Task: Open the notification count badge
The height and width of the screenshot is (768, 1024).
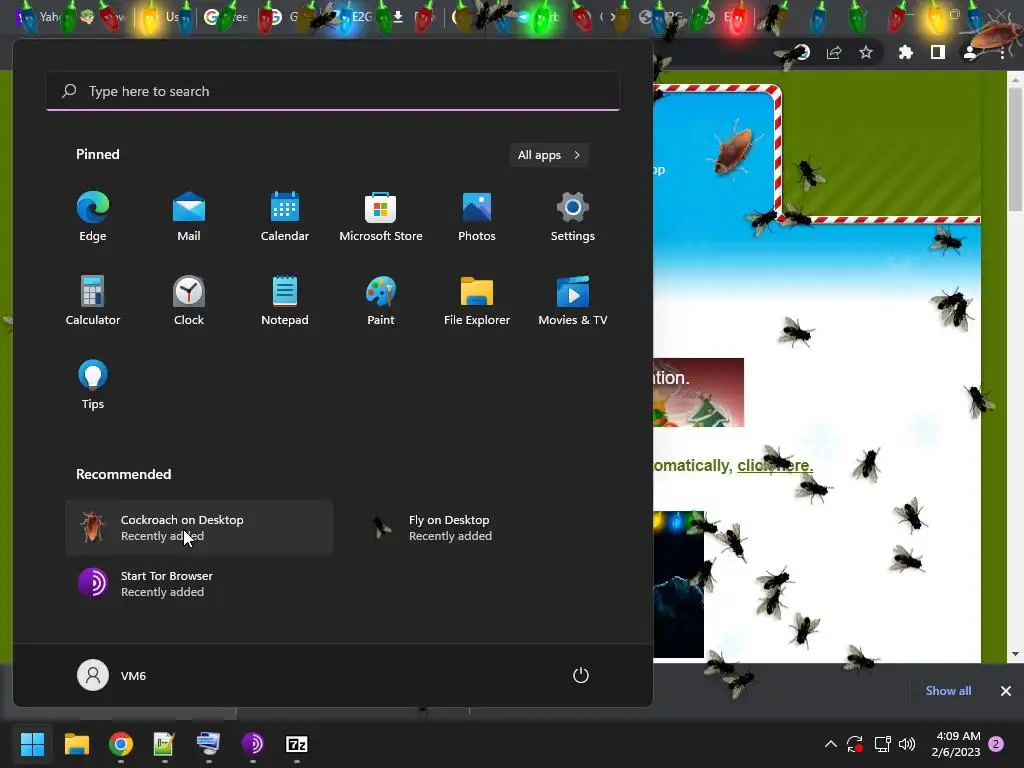Action: (996, 744)
